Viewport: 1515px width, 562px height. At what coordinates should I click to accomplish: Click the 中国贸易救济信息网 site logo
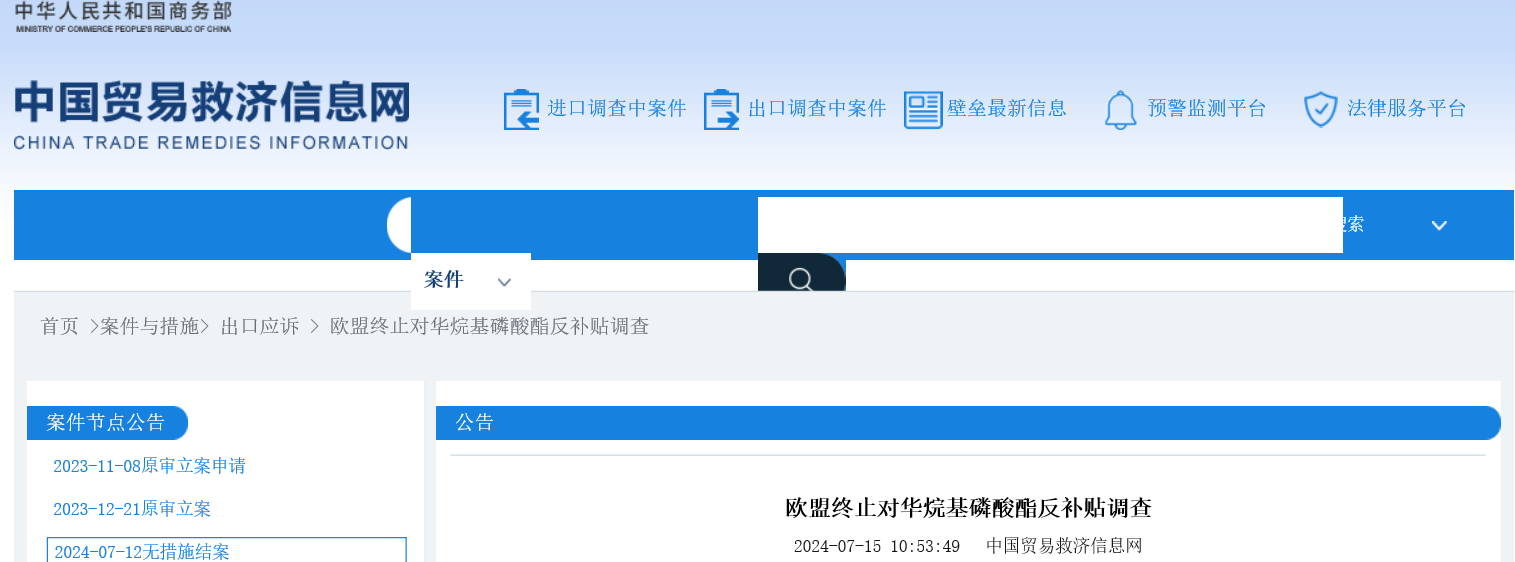(211, 115)
